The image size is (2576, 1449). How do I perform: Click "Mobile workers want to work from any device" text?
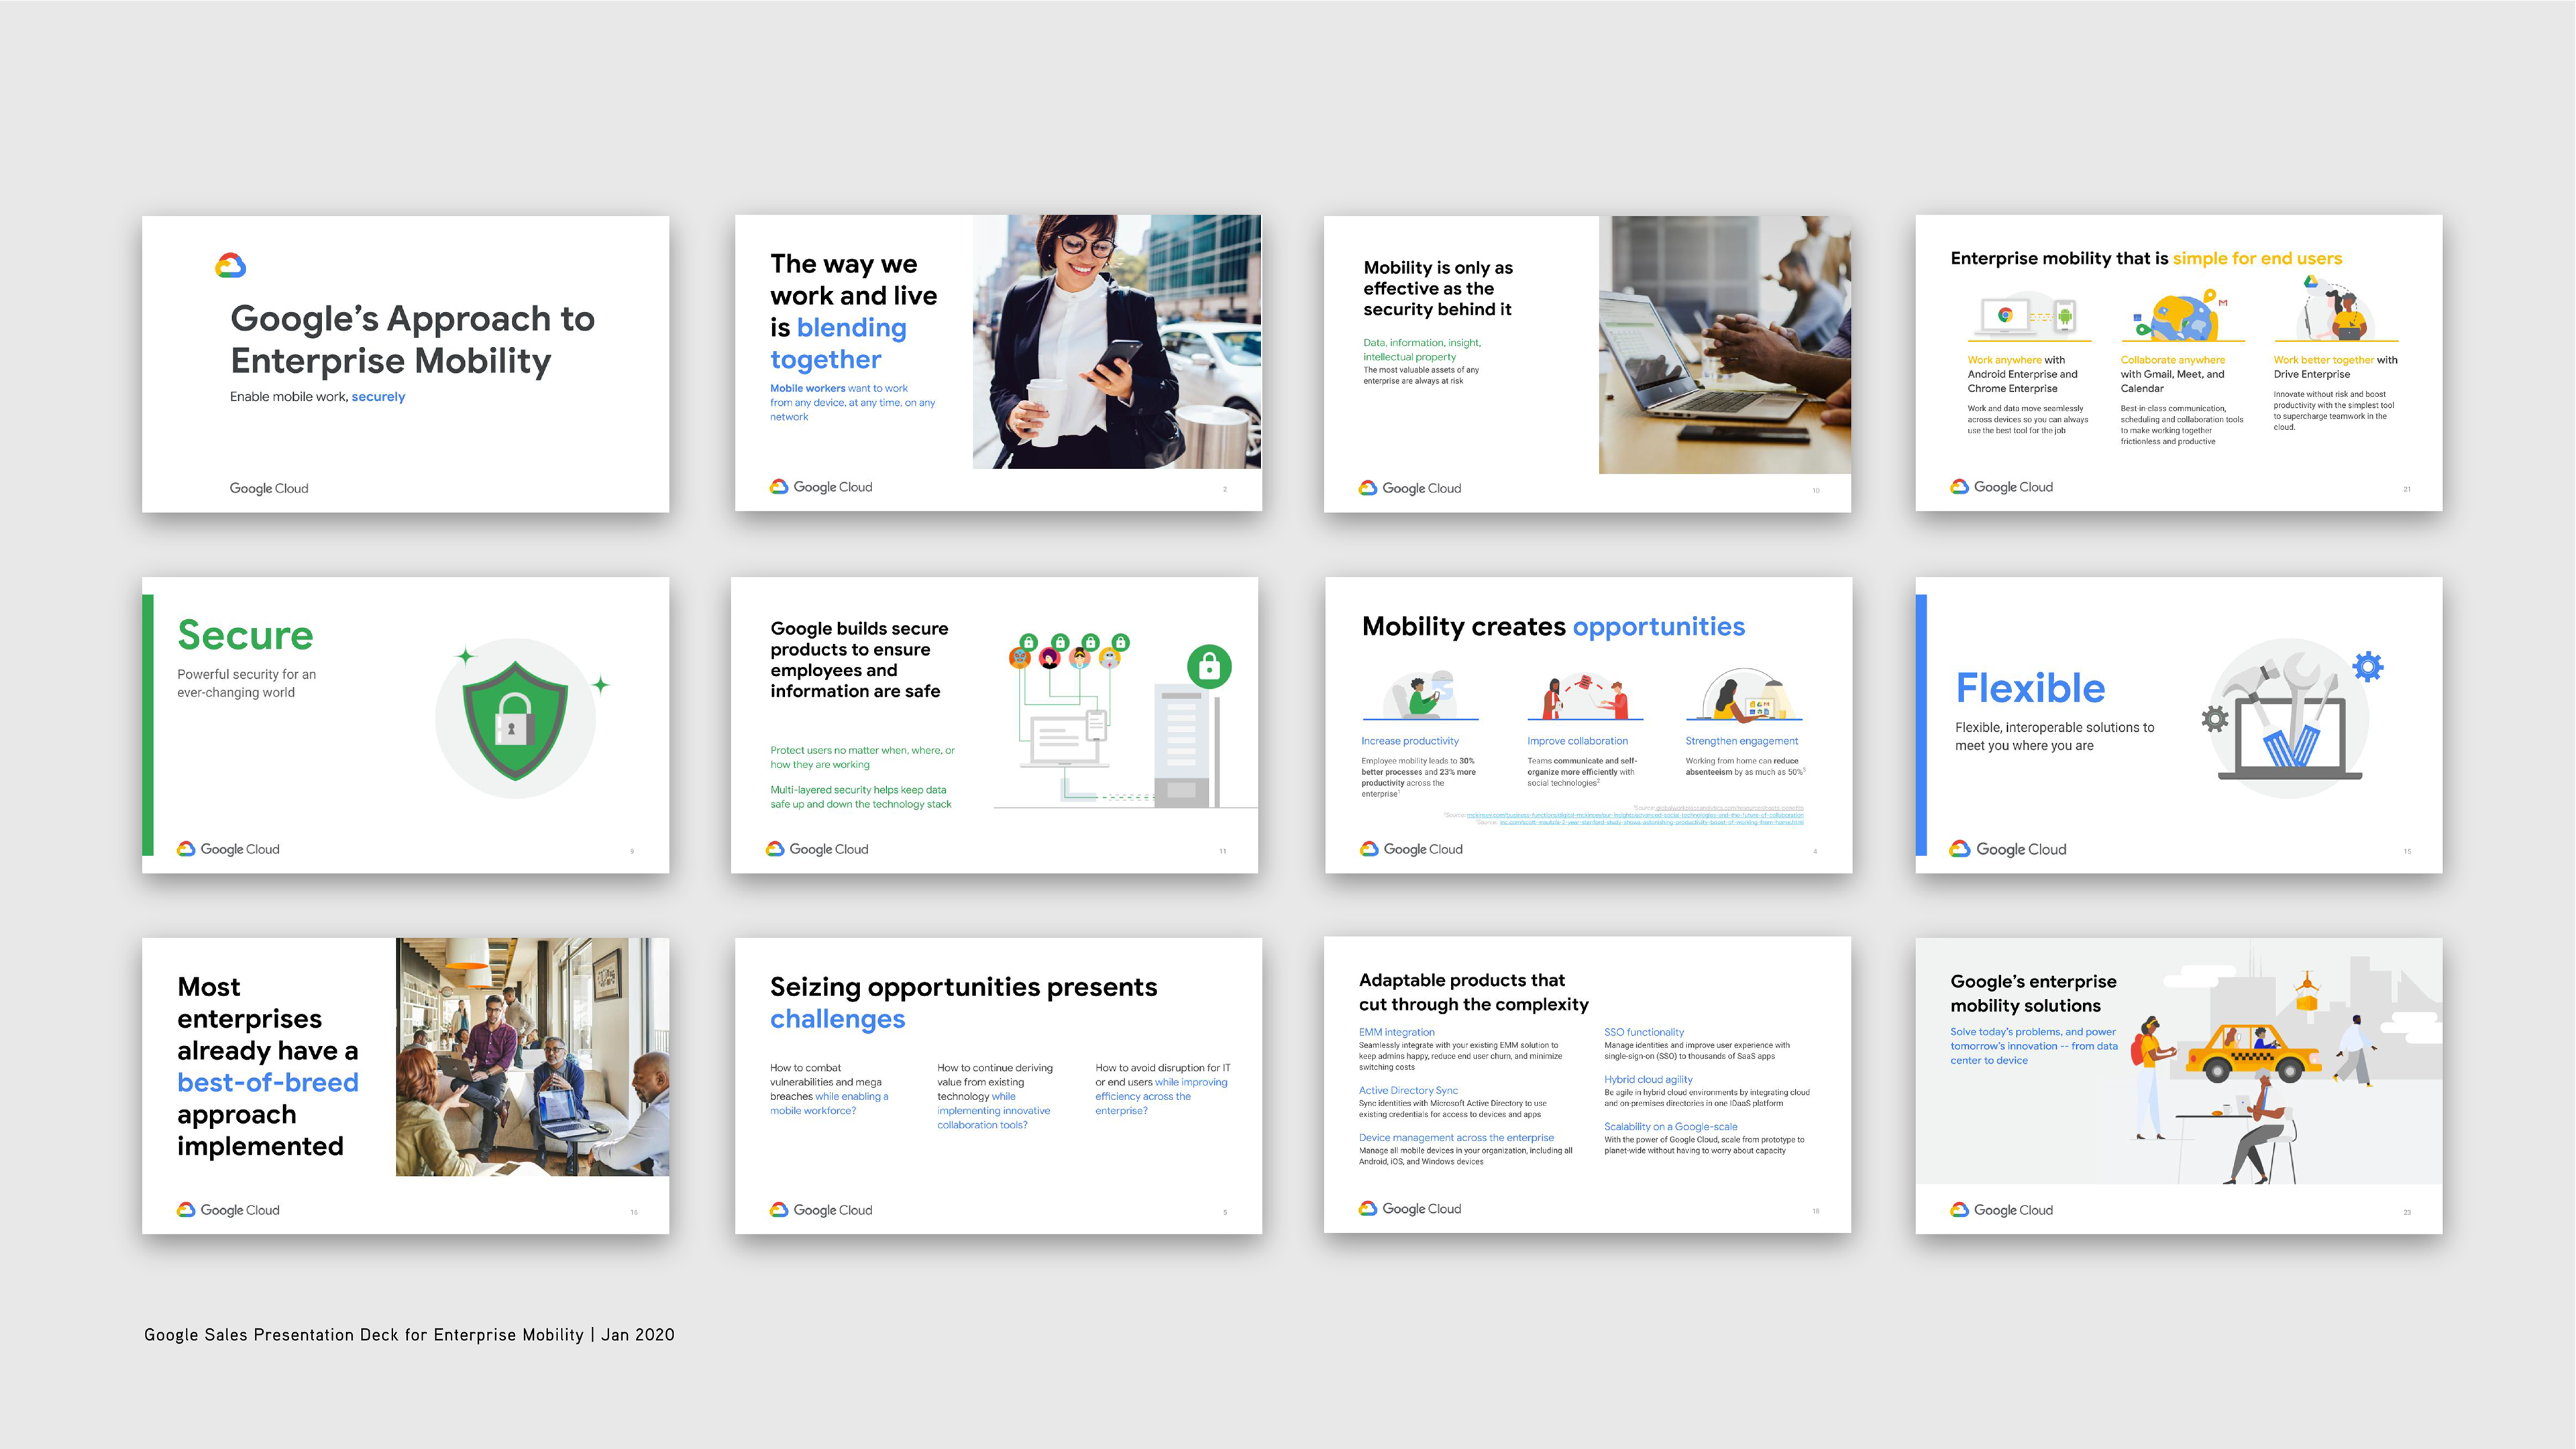coord(853,403)
